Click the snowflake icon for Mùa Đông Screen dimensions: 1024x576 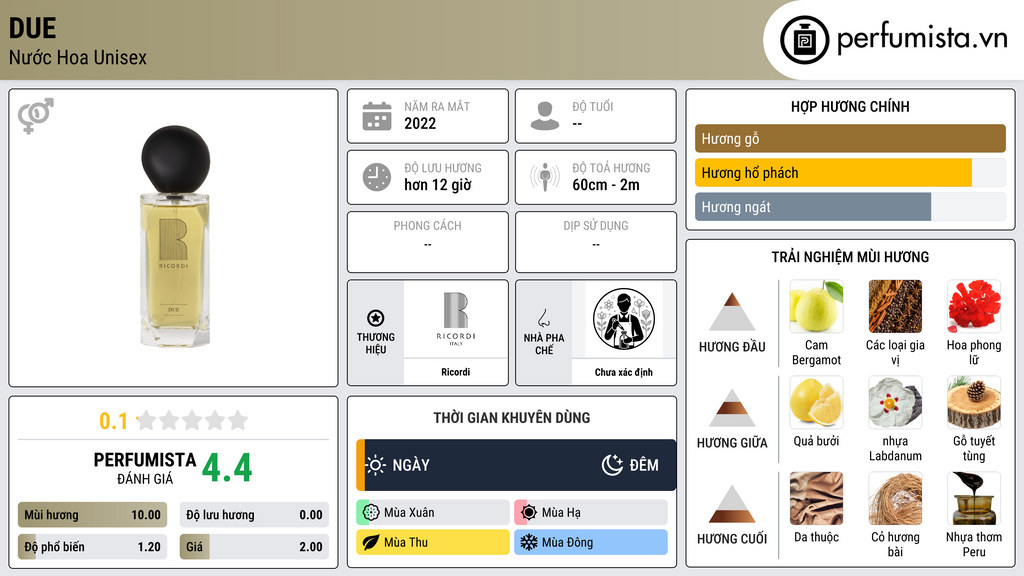[529, 542]
